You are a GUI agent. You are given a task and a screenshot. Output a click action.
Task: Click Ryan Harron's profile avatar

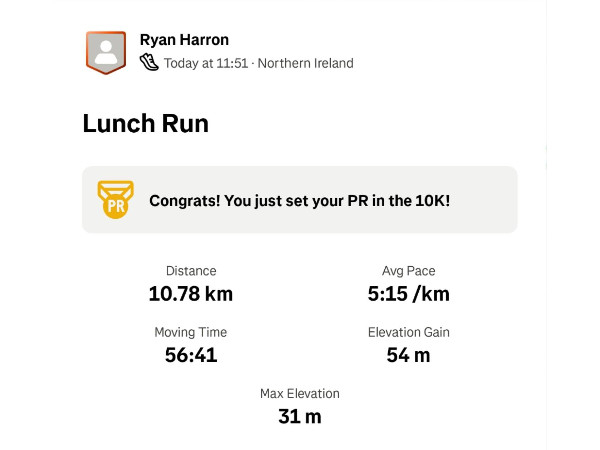(x=106, y=52)
